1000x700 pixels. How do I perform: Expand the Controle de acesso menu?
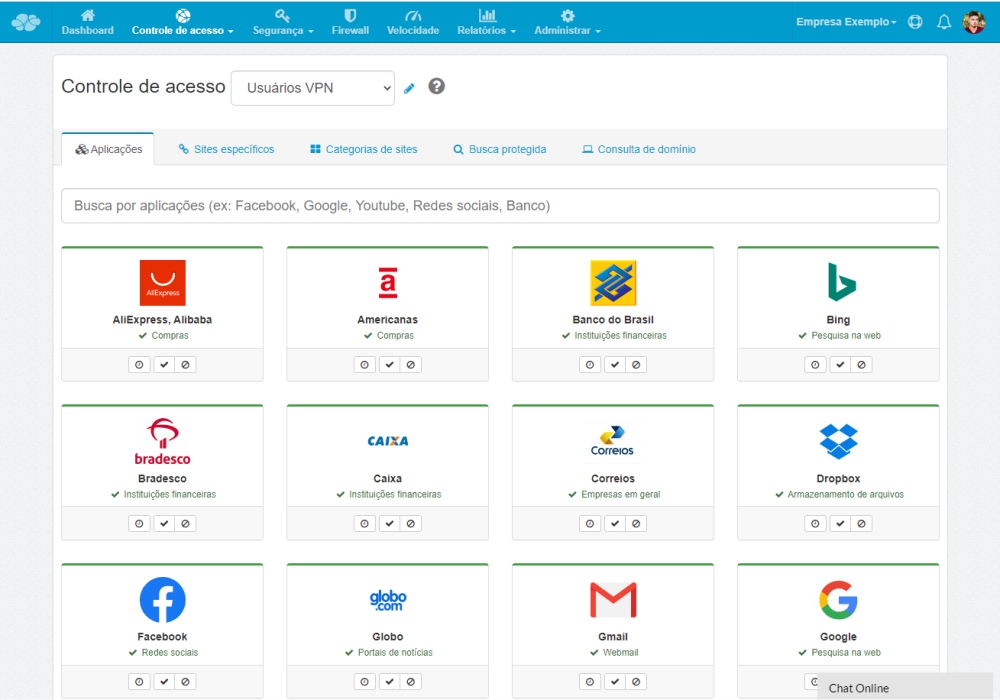coord(182,22)
